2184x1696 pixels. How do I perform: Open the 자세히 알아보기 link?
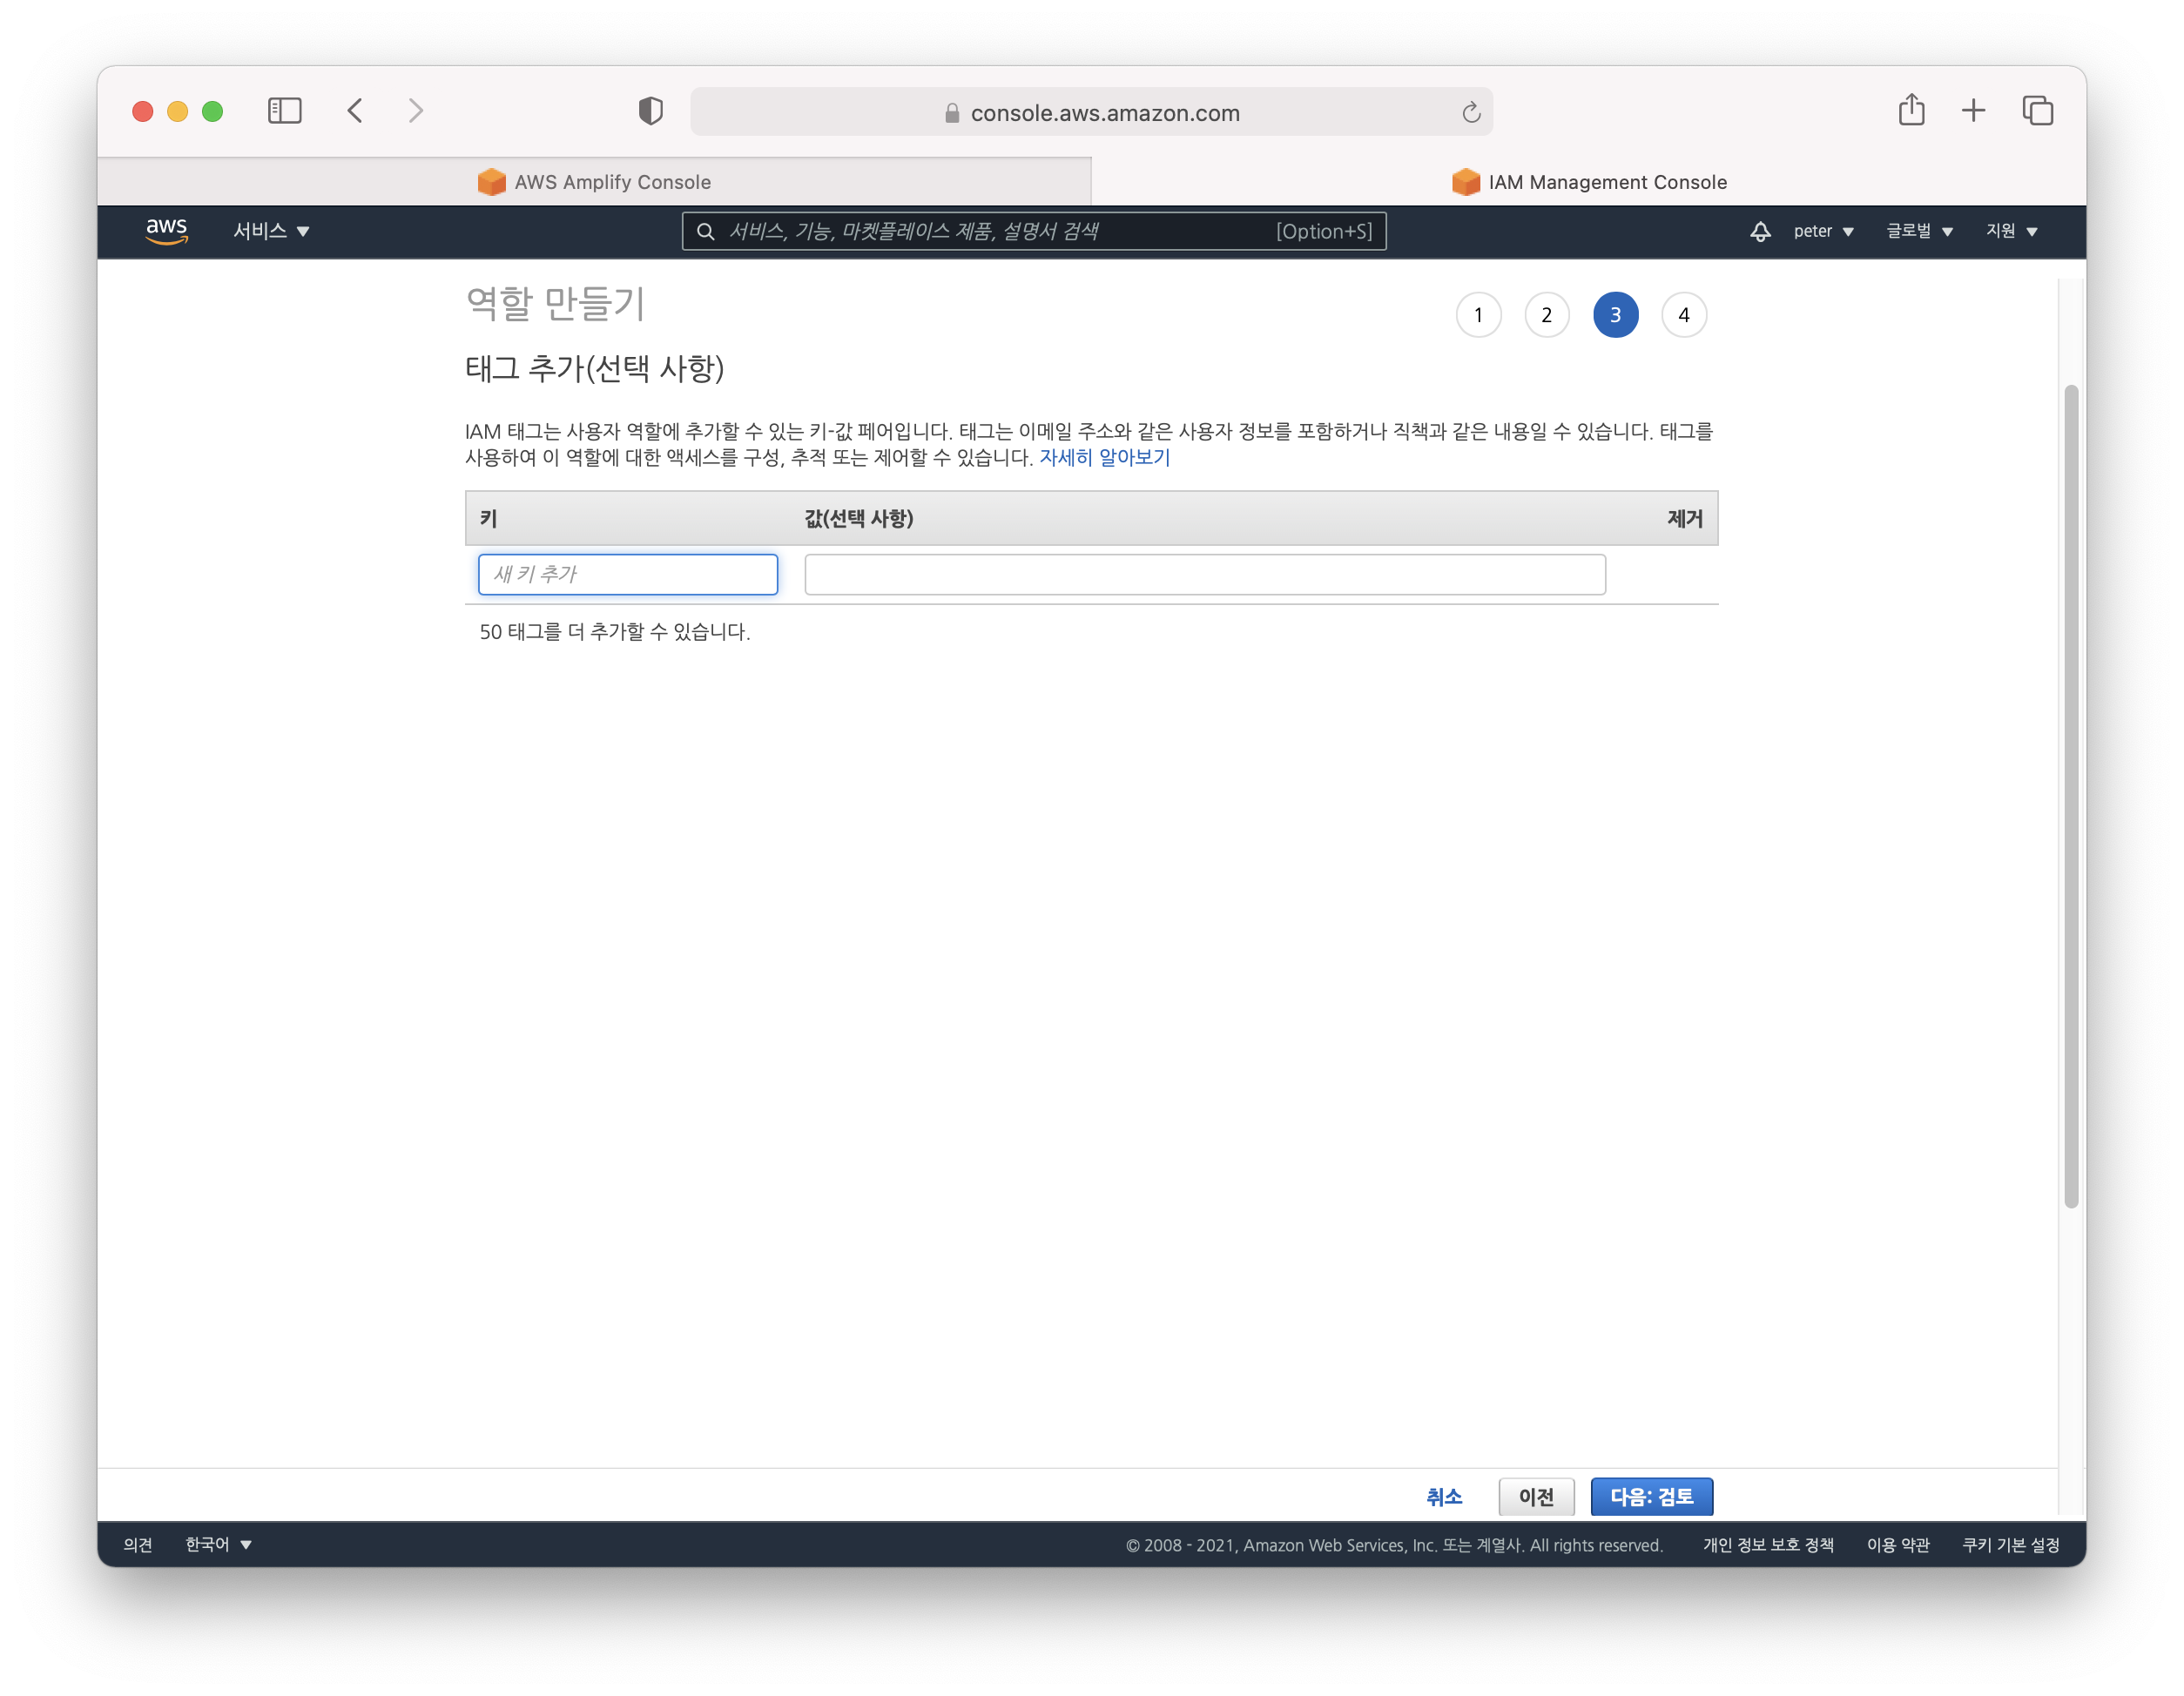pyautogui.click(x=1104, y=457)
